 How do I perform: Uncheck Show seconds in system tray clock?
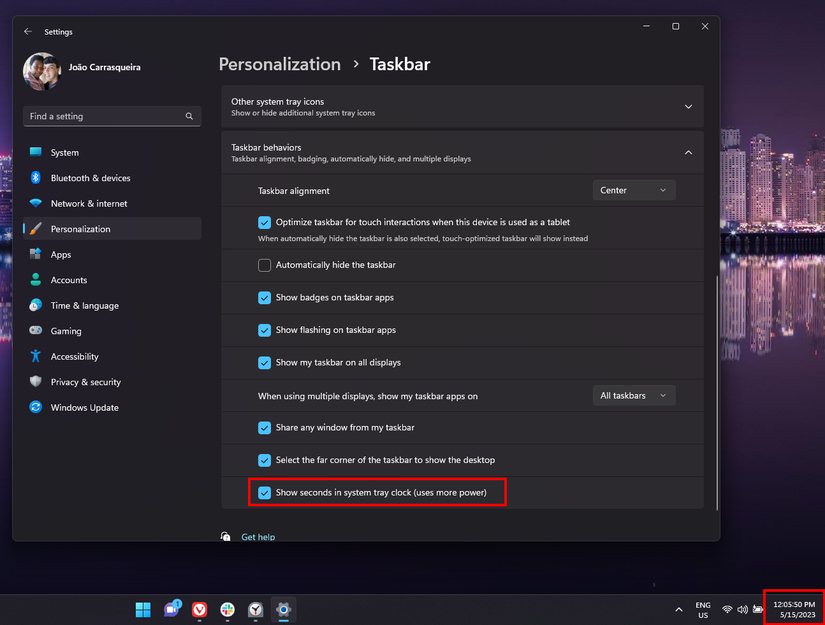[264, 491]
